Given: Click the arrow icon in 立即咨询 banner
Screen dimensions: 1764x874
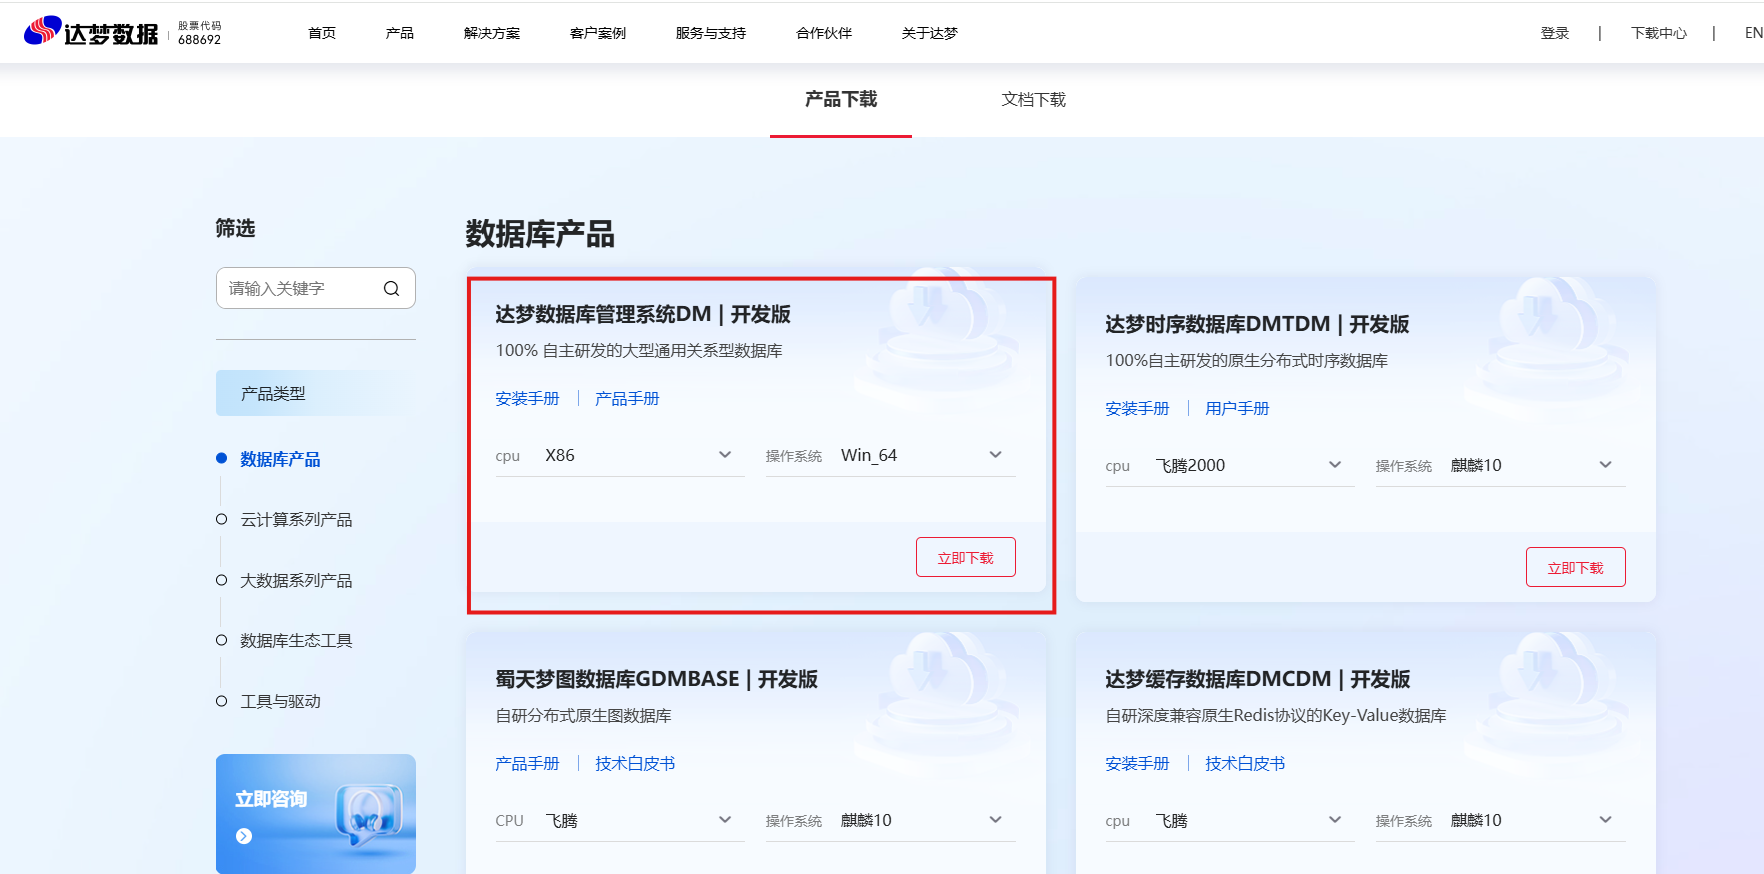Looking at the screenshot, I should coord(244,836).
